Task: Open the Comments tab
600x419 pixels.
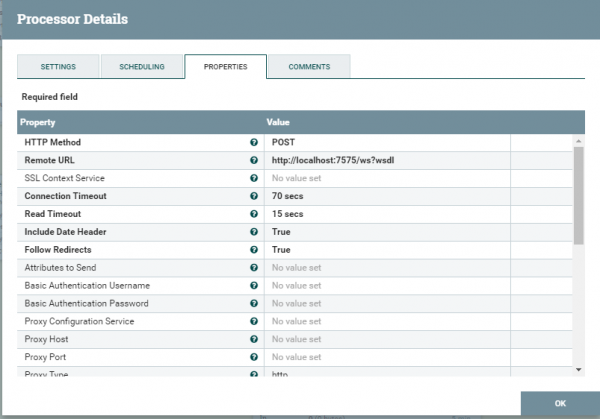Action: pos(309,67)
